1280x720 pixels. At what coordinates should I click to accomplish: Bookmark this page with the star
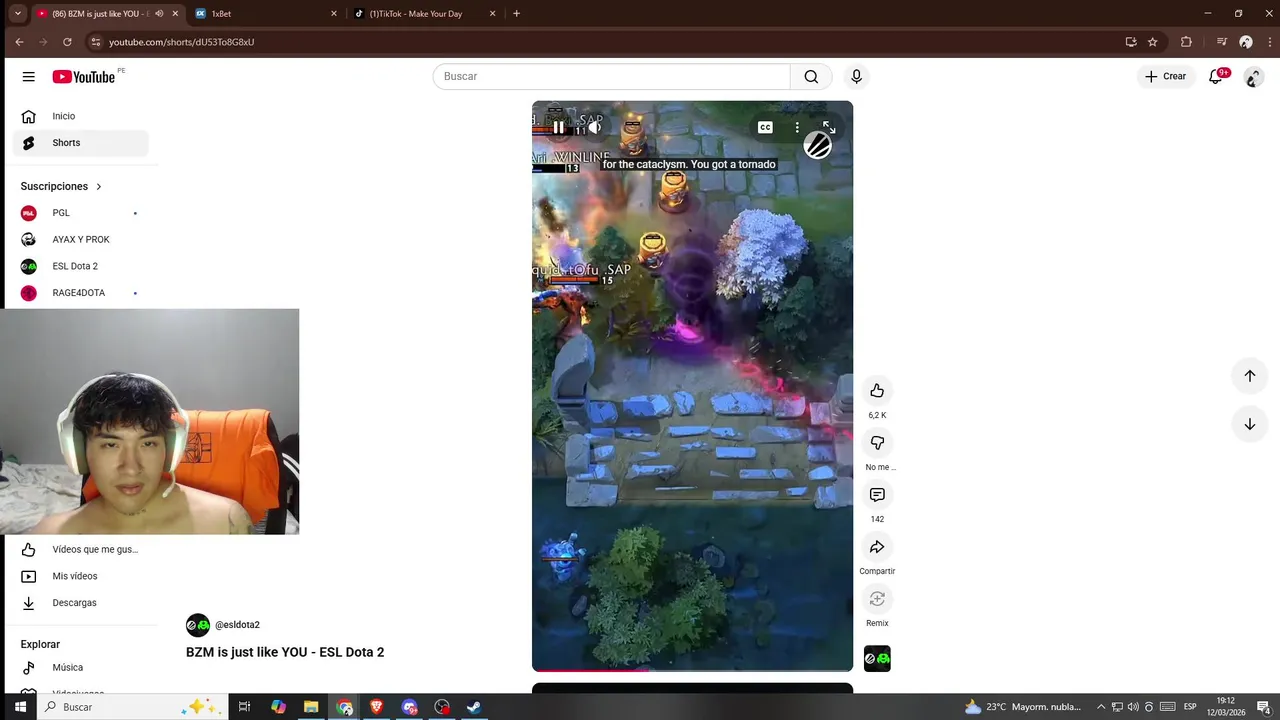[1152, 42]
